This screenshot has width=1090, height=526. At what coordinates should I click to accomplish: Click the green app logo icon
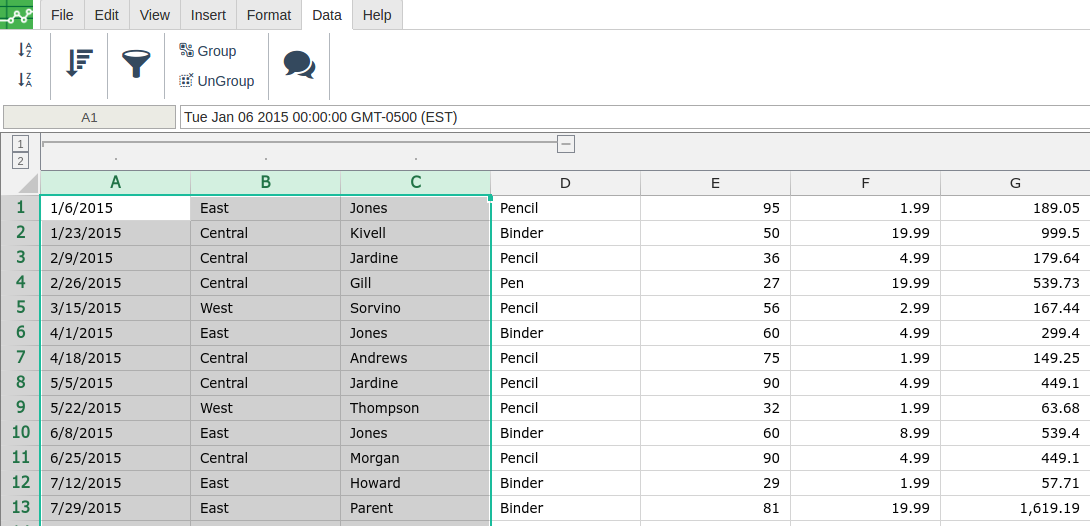click(x=17, y=14)
